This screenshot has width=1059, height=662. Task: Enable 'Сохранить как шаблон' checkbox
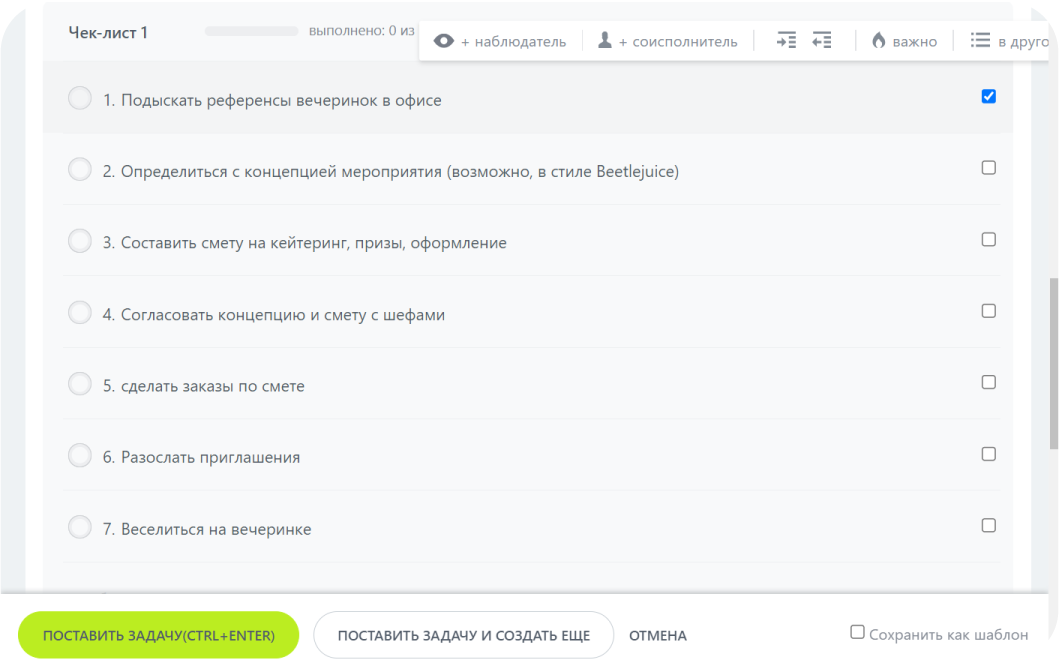tap(857, 632)
